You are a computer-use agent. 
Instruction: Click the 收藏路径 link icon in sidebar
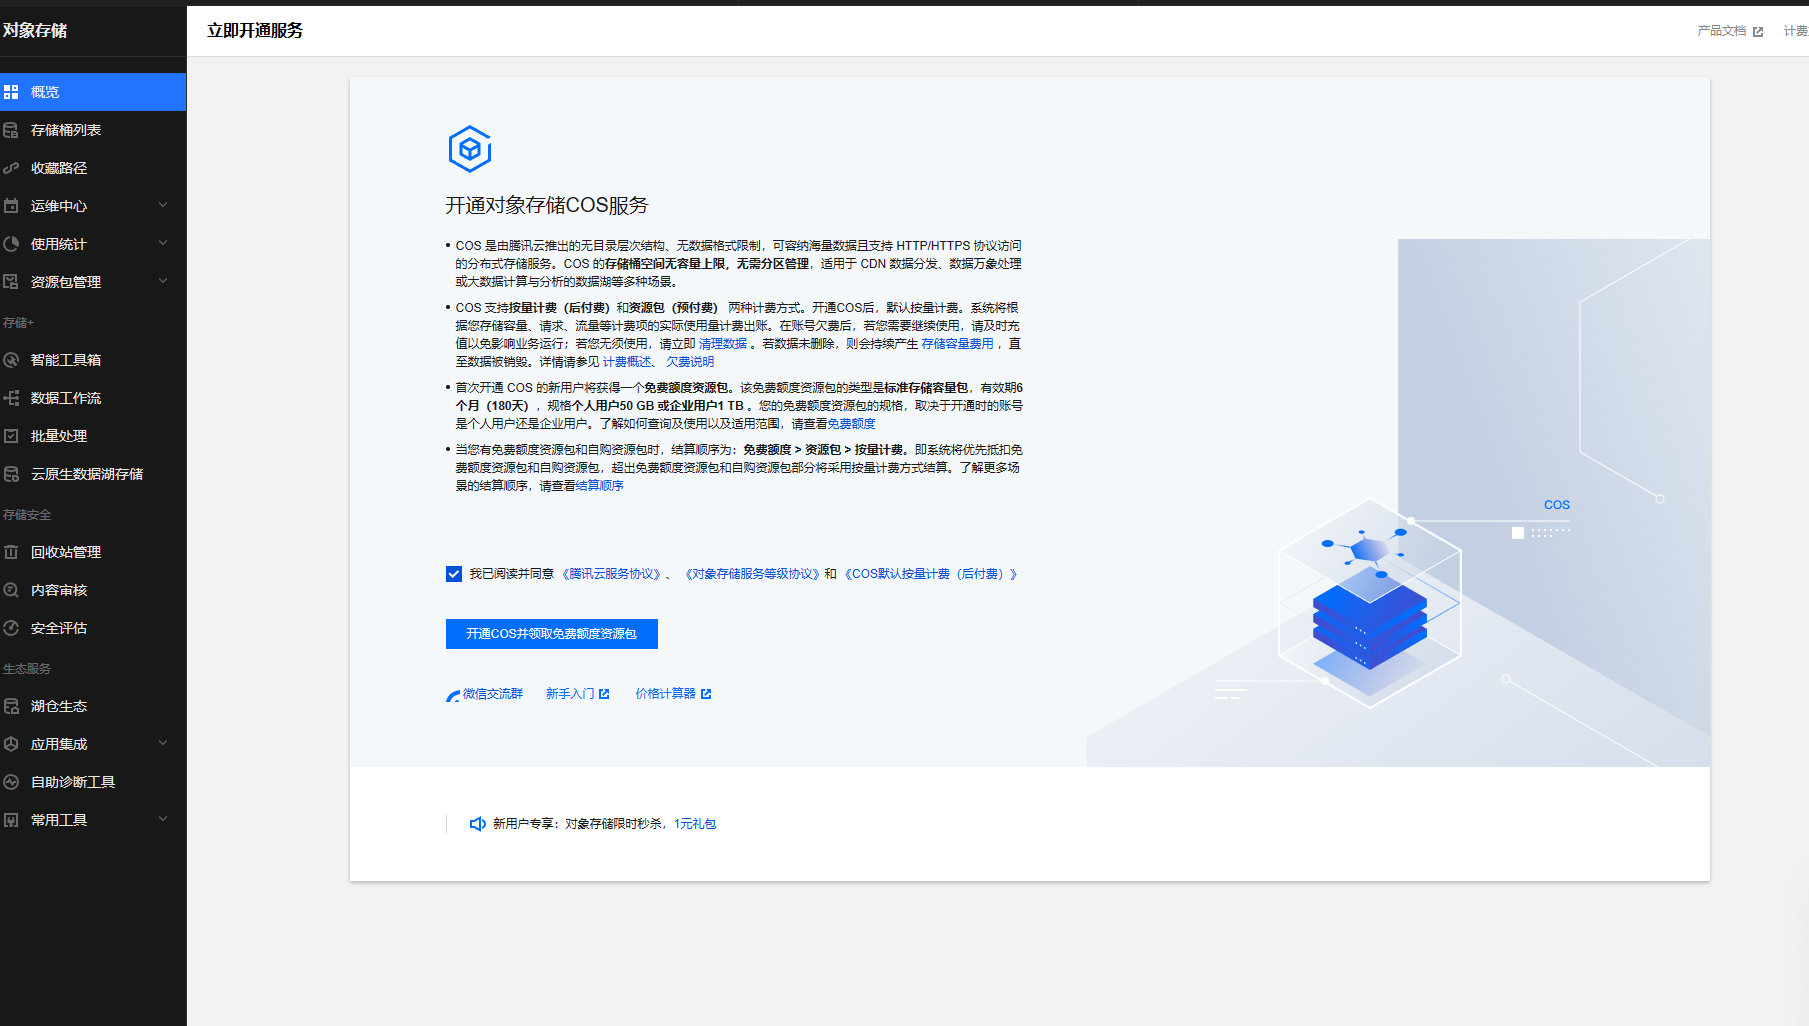tap(11, 168)
